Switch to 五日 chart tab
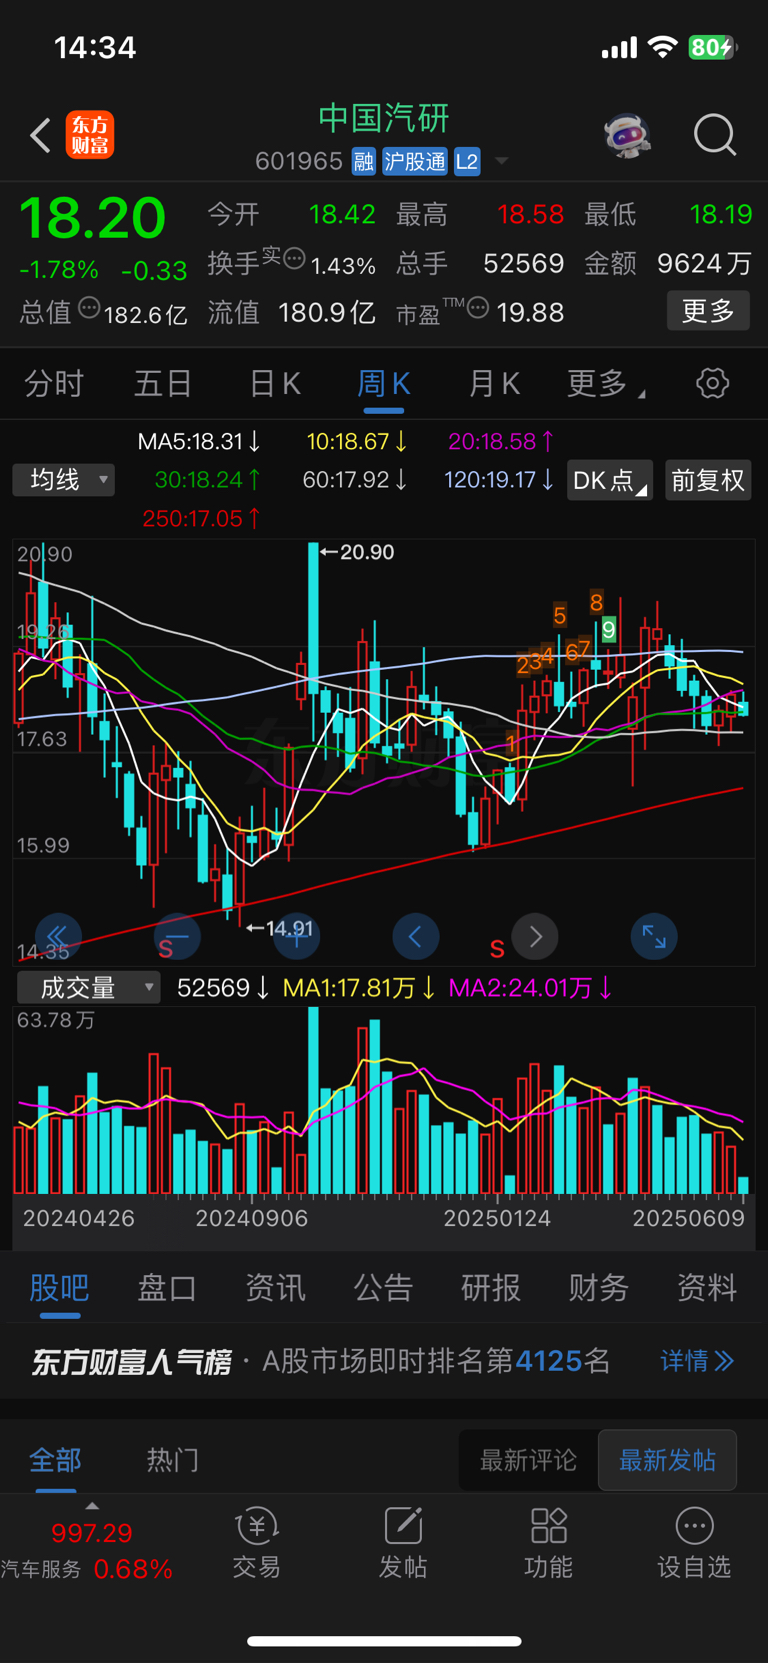Viewport: 768px width, 1663px height. (163, 383)
